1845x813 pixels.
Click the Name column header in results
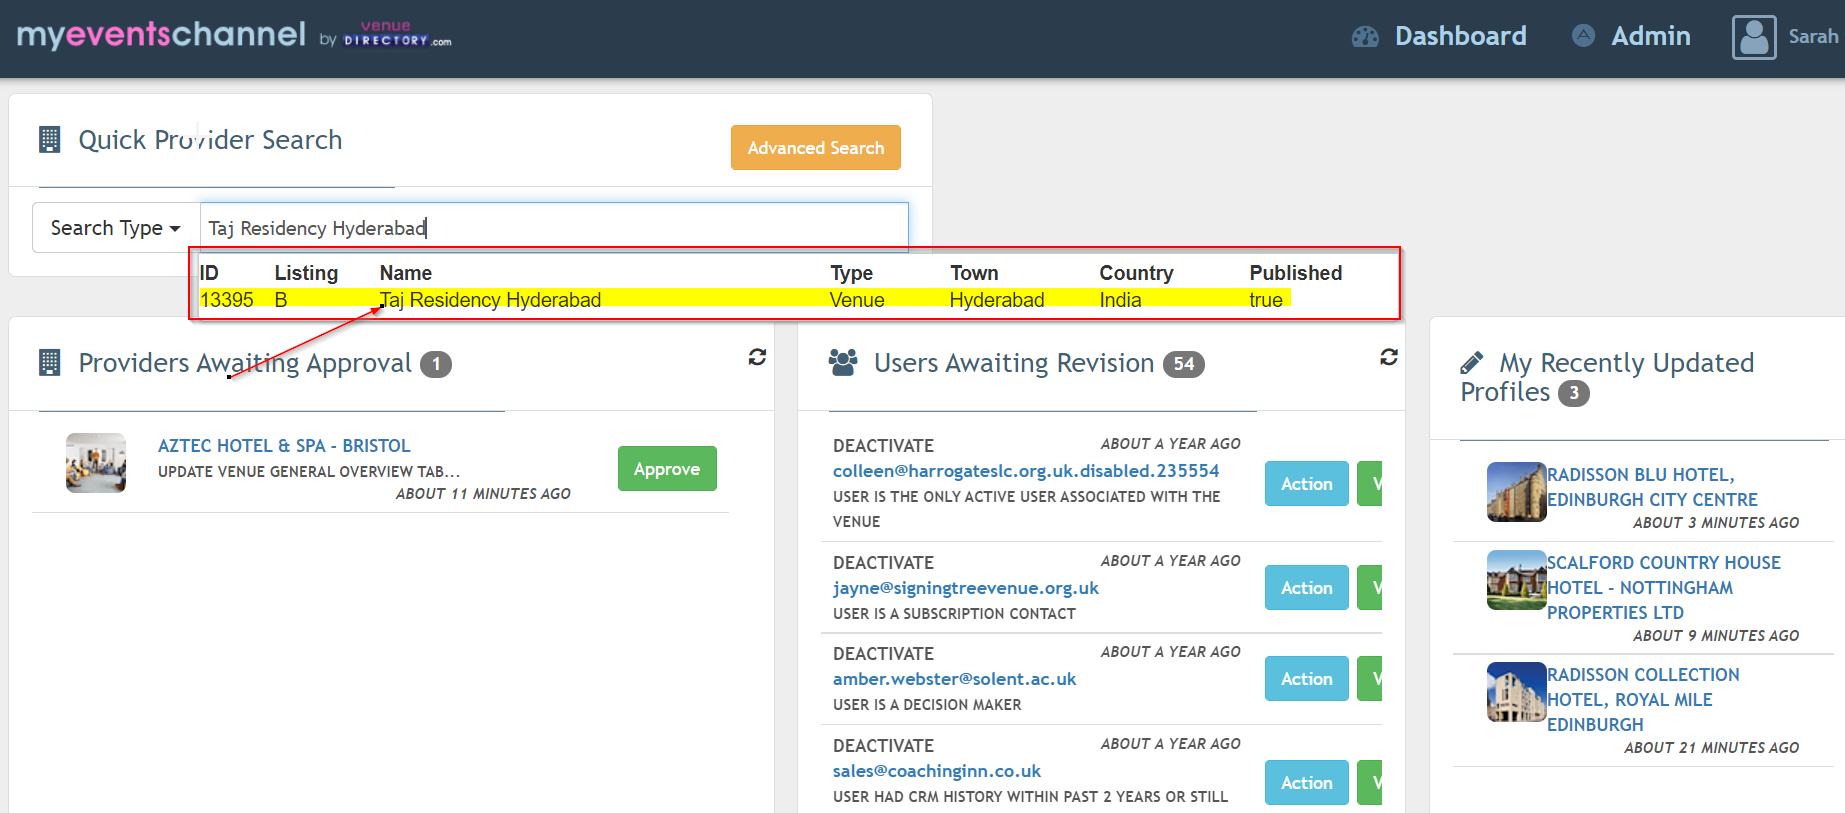tap(406, 273)
